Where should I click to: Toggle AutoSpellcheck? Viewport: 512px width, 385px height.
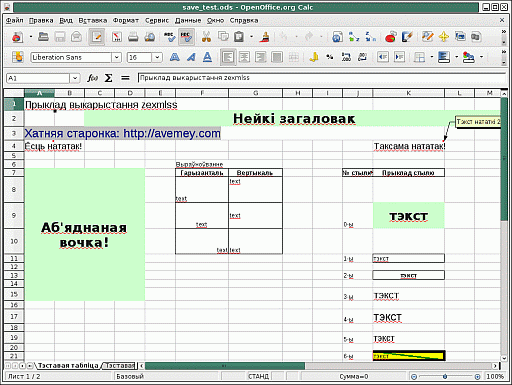[x=186, y=37]
